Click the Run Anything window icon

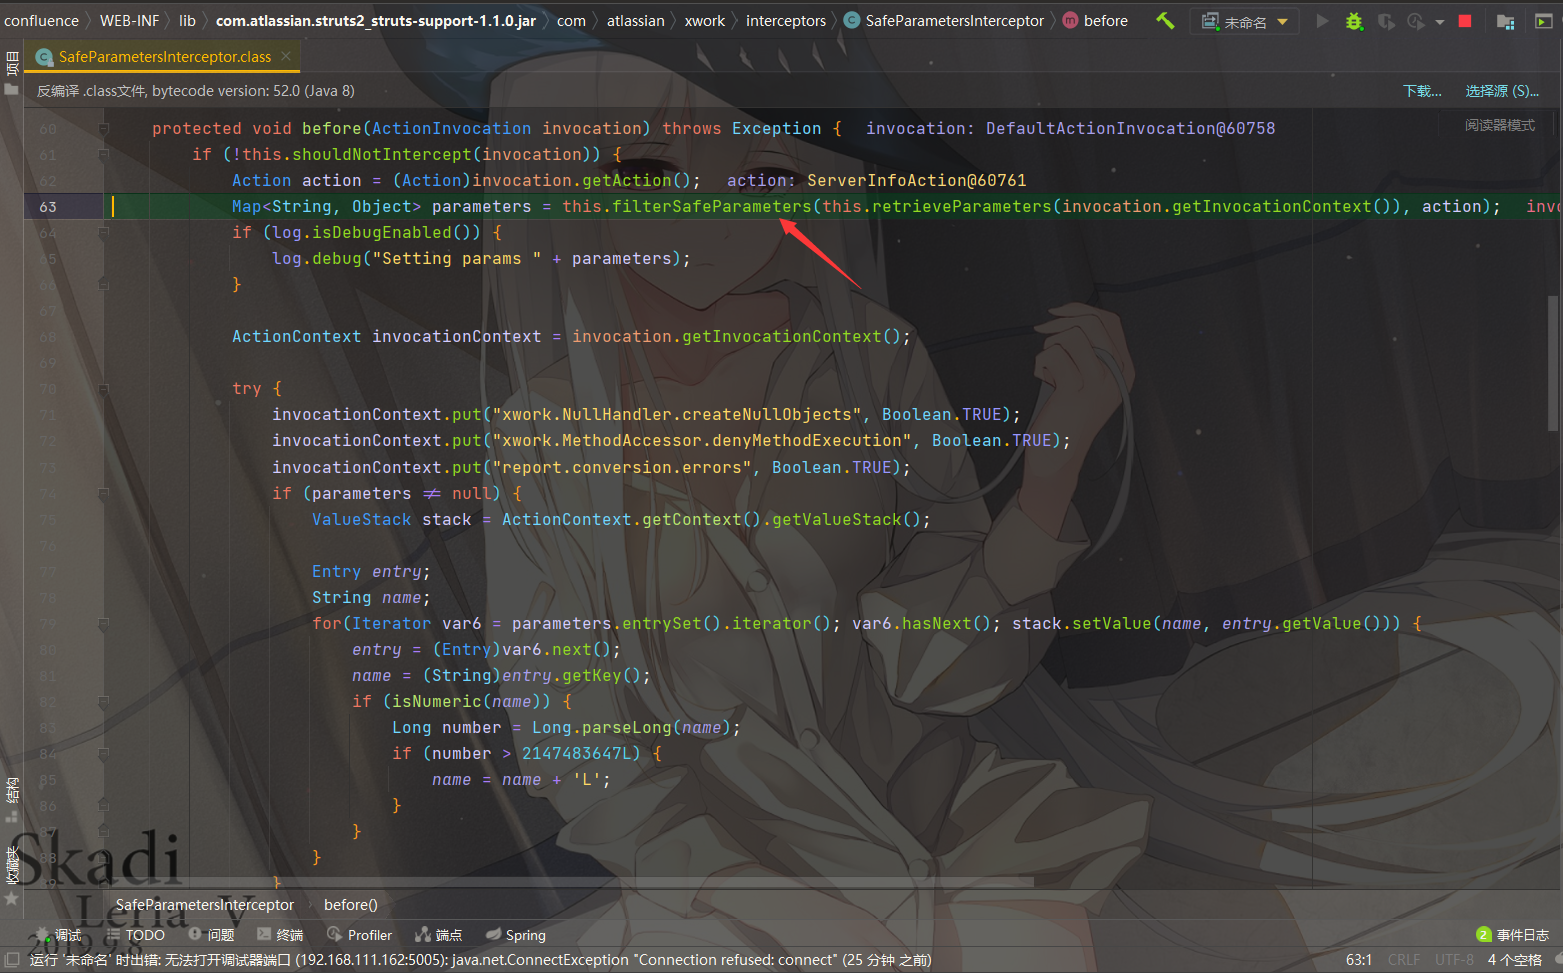1544,21
